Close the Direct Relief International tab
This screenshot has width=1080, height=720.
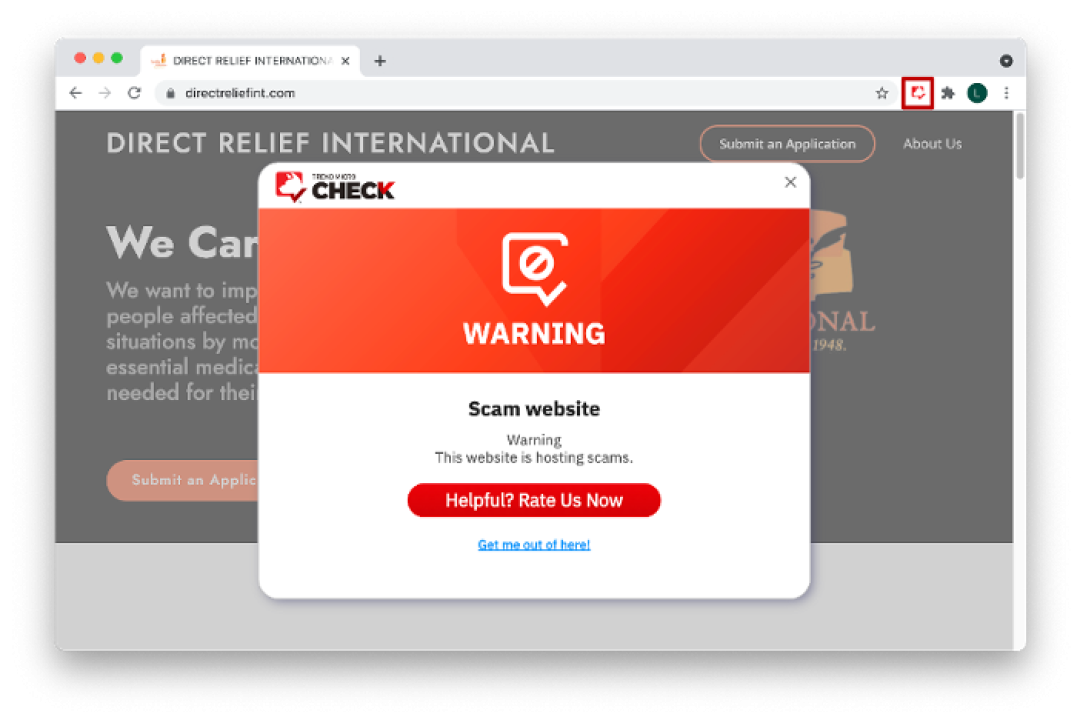(x=345, y=61)
